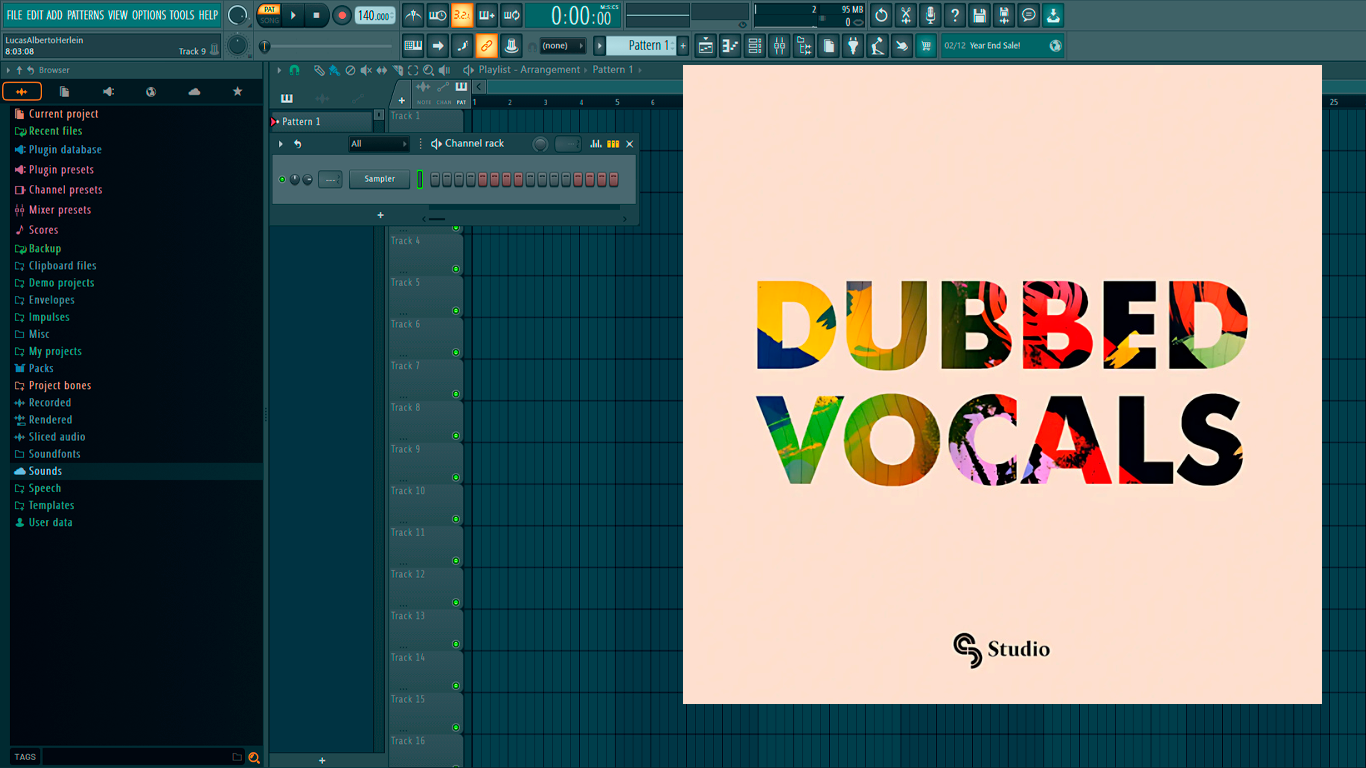1366x768 pixels.
Task: Select the playlist zoom magnifier tool
Action: point(428,70)
